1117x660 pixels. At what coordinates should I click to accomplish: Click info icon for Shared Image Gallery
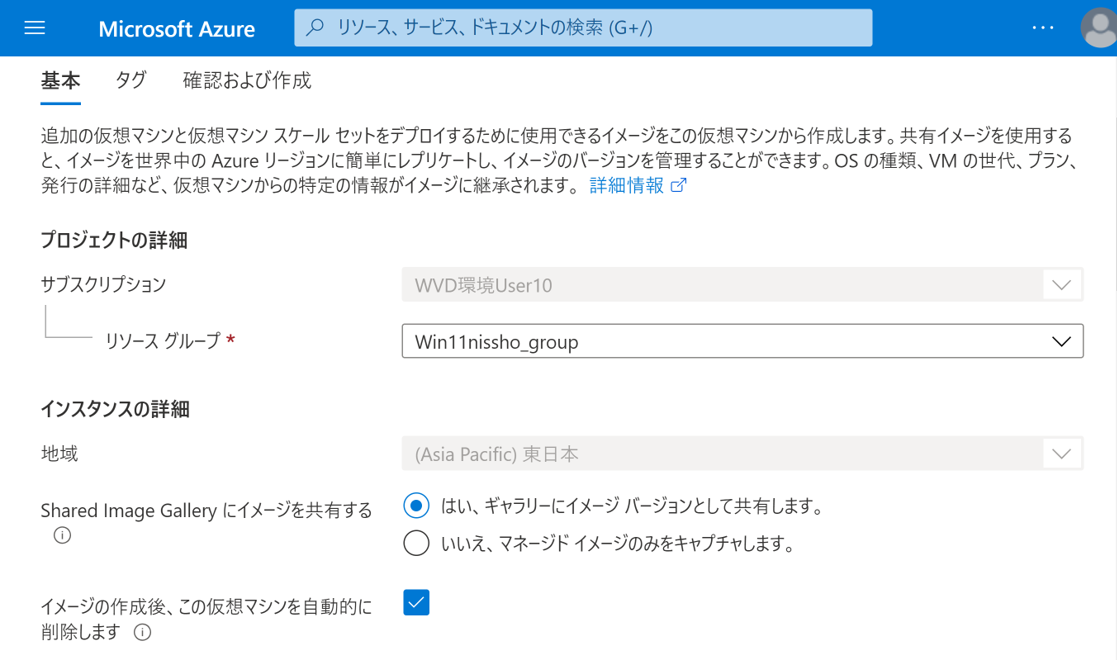[63, 535]
